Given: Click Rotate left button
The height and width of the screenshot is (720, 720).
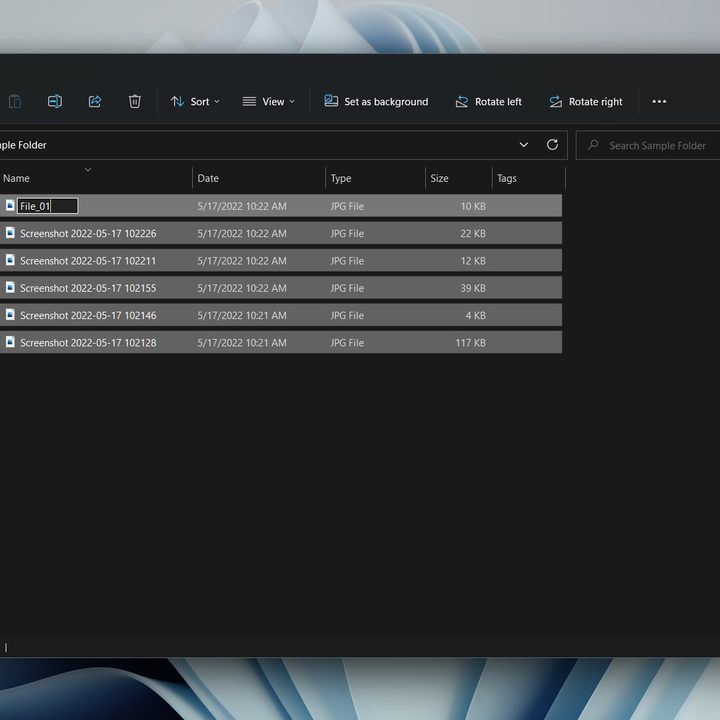Looking at the screenshot, I should [488, 101].
